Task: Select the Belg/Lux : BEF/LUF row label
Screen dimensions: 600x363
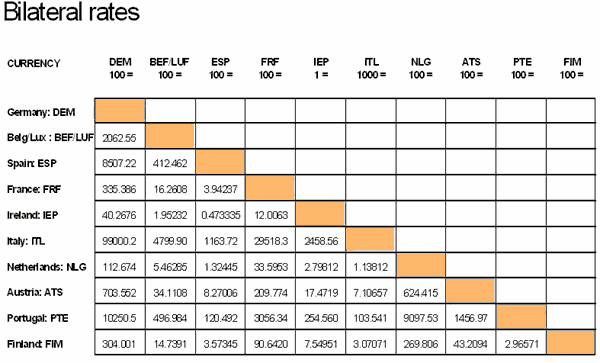Action: pos(50,137)
